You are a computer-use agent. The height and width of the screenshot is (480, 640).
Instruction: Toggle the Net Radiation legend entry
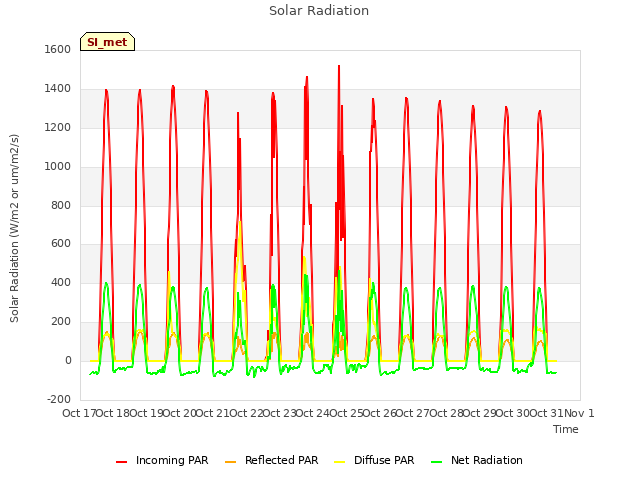pos(477,460)
